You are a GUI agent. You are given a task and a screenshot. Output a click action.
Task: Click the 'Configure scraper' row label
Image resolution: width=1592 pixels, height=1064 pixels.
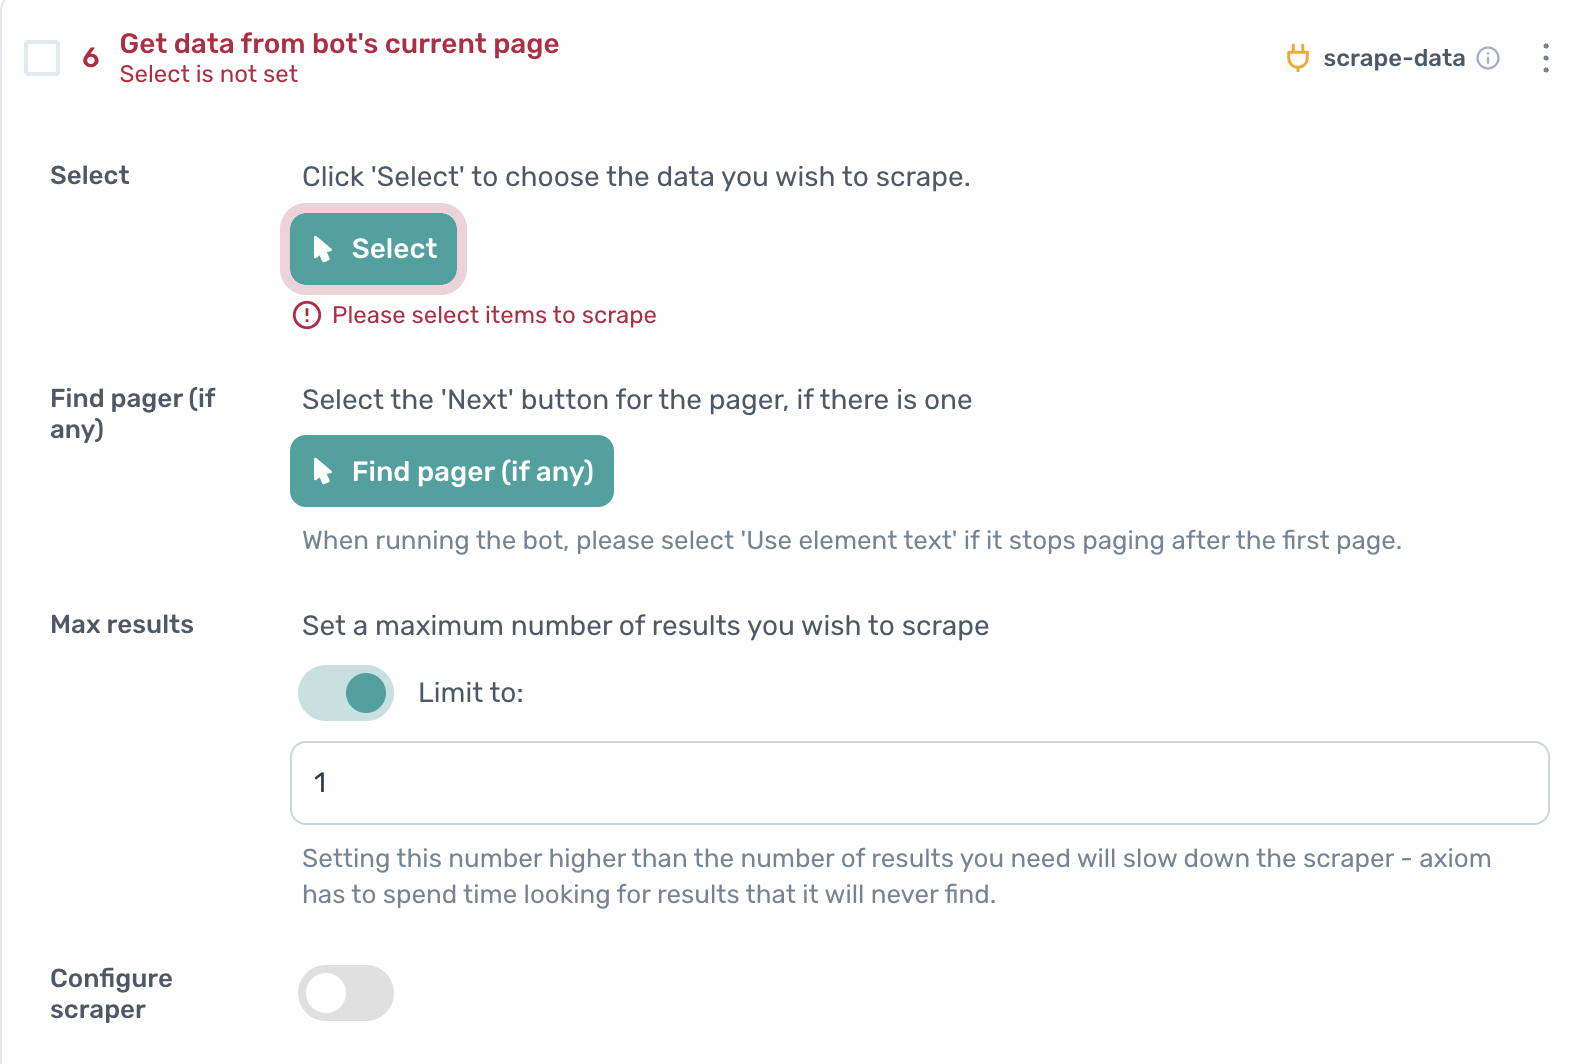(x=111, y=993)
